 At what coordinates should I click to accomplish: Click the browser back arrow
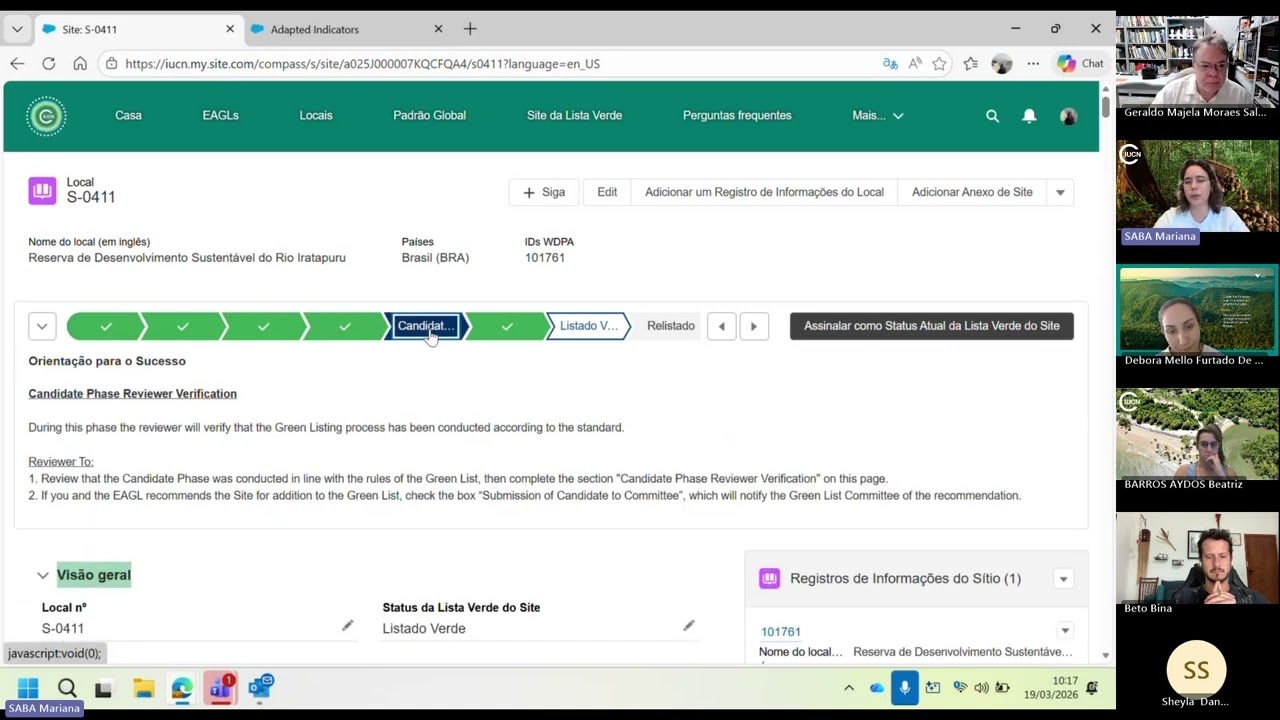tap(17, 63)
